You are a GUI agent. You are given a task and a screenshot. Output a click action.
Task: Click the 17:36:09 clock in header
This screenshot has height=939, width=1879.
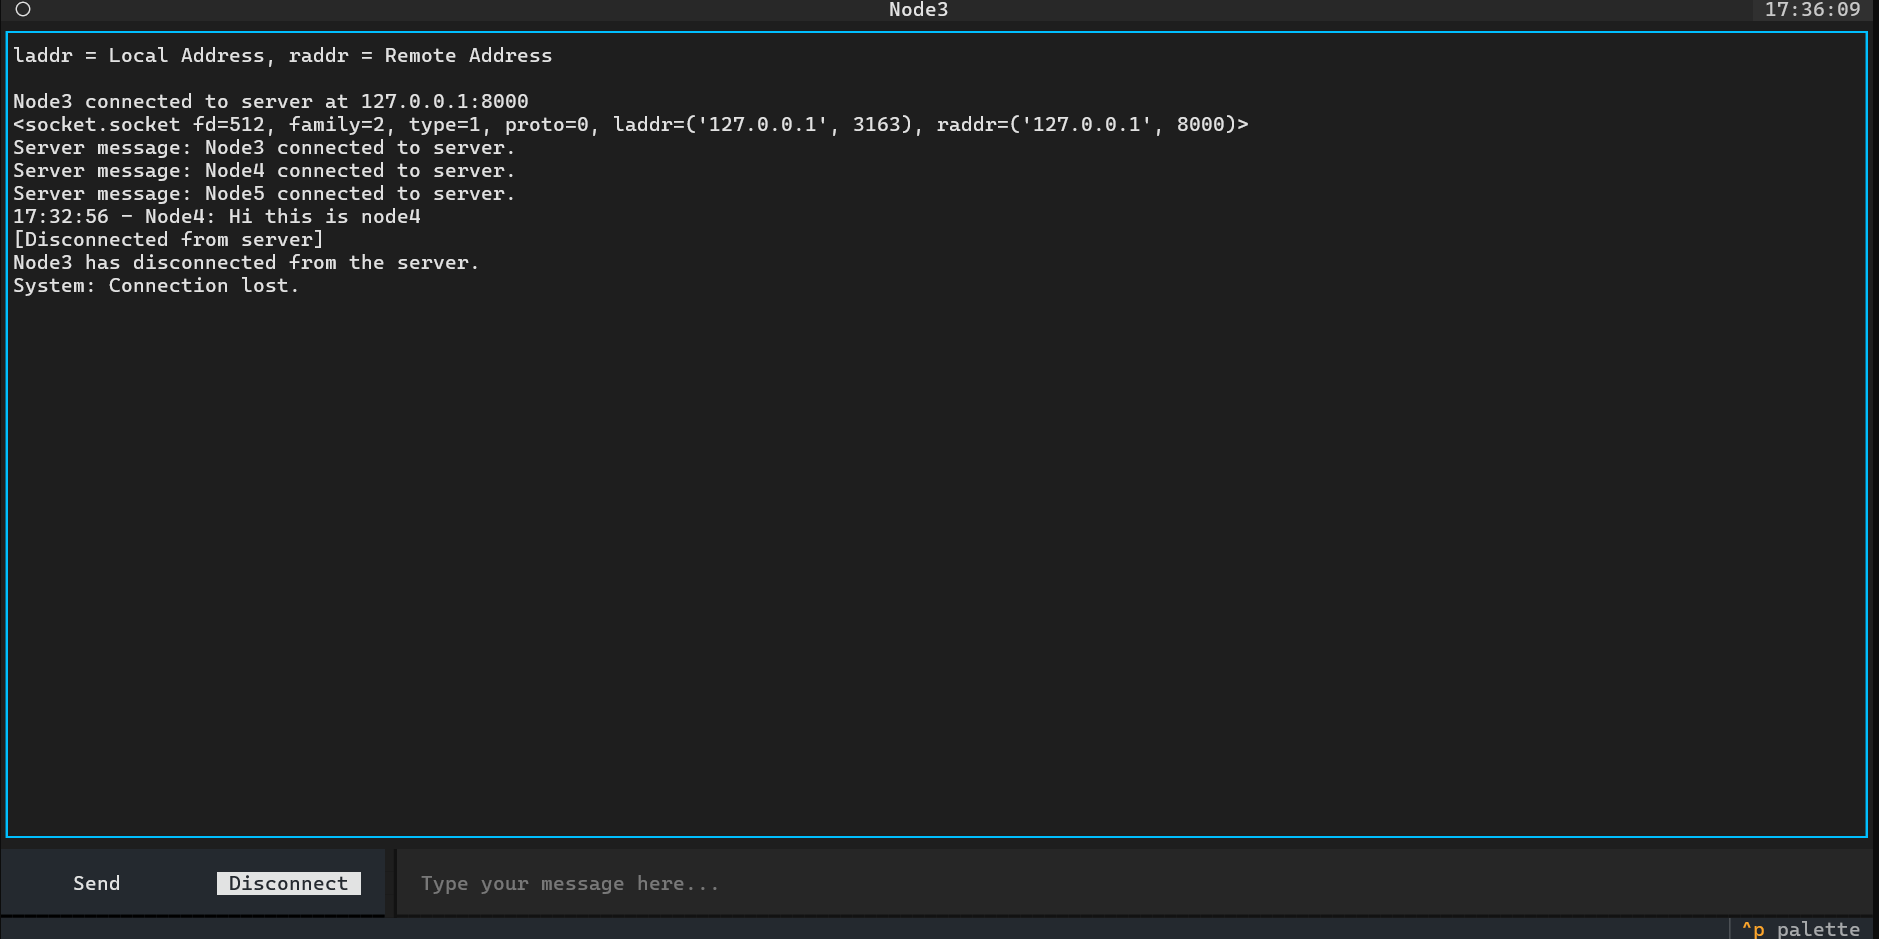(x=1812, y=10)
